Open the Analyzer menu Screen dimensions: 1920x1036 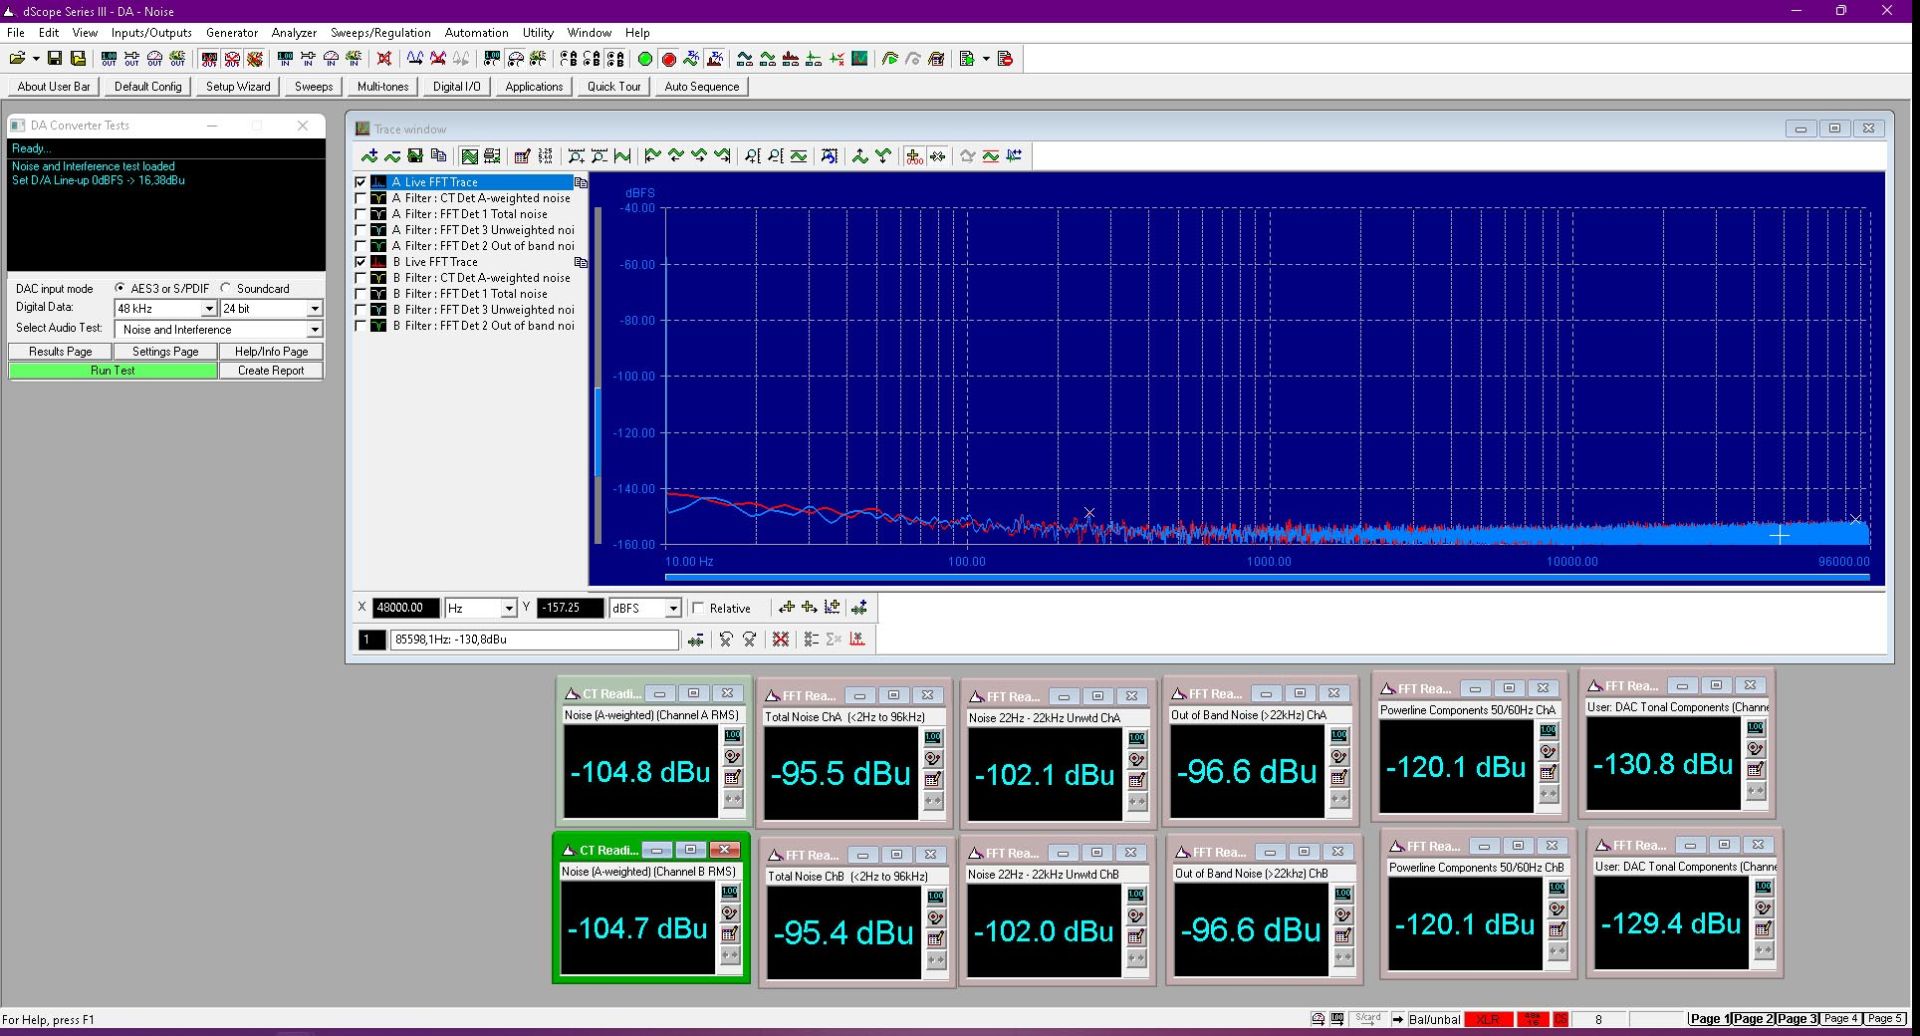coord(294,33)
